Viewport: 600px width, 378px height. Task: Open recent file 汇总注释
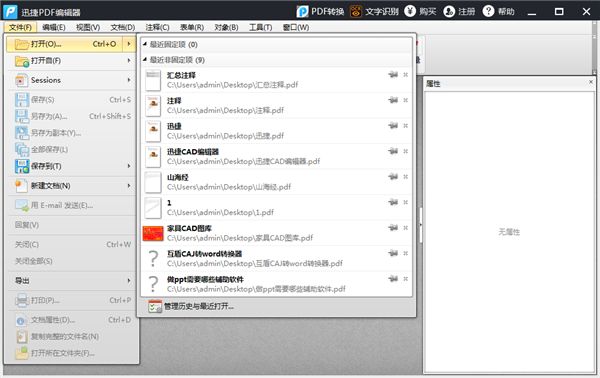(x=277, y=80)
